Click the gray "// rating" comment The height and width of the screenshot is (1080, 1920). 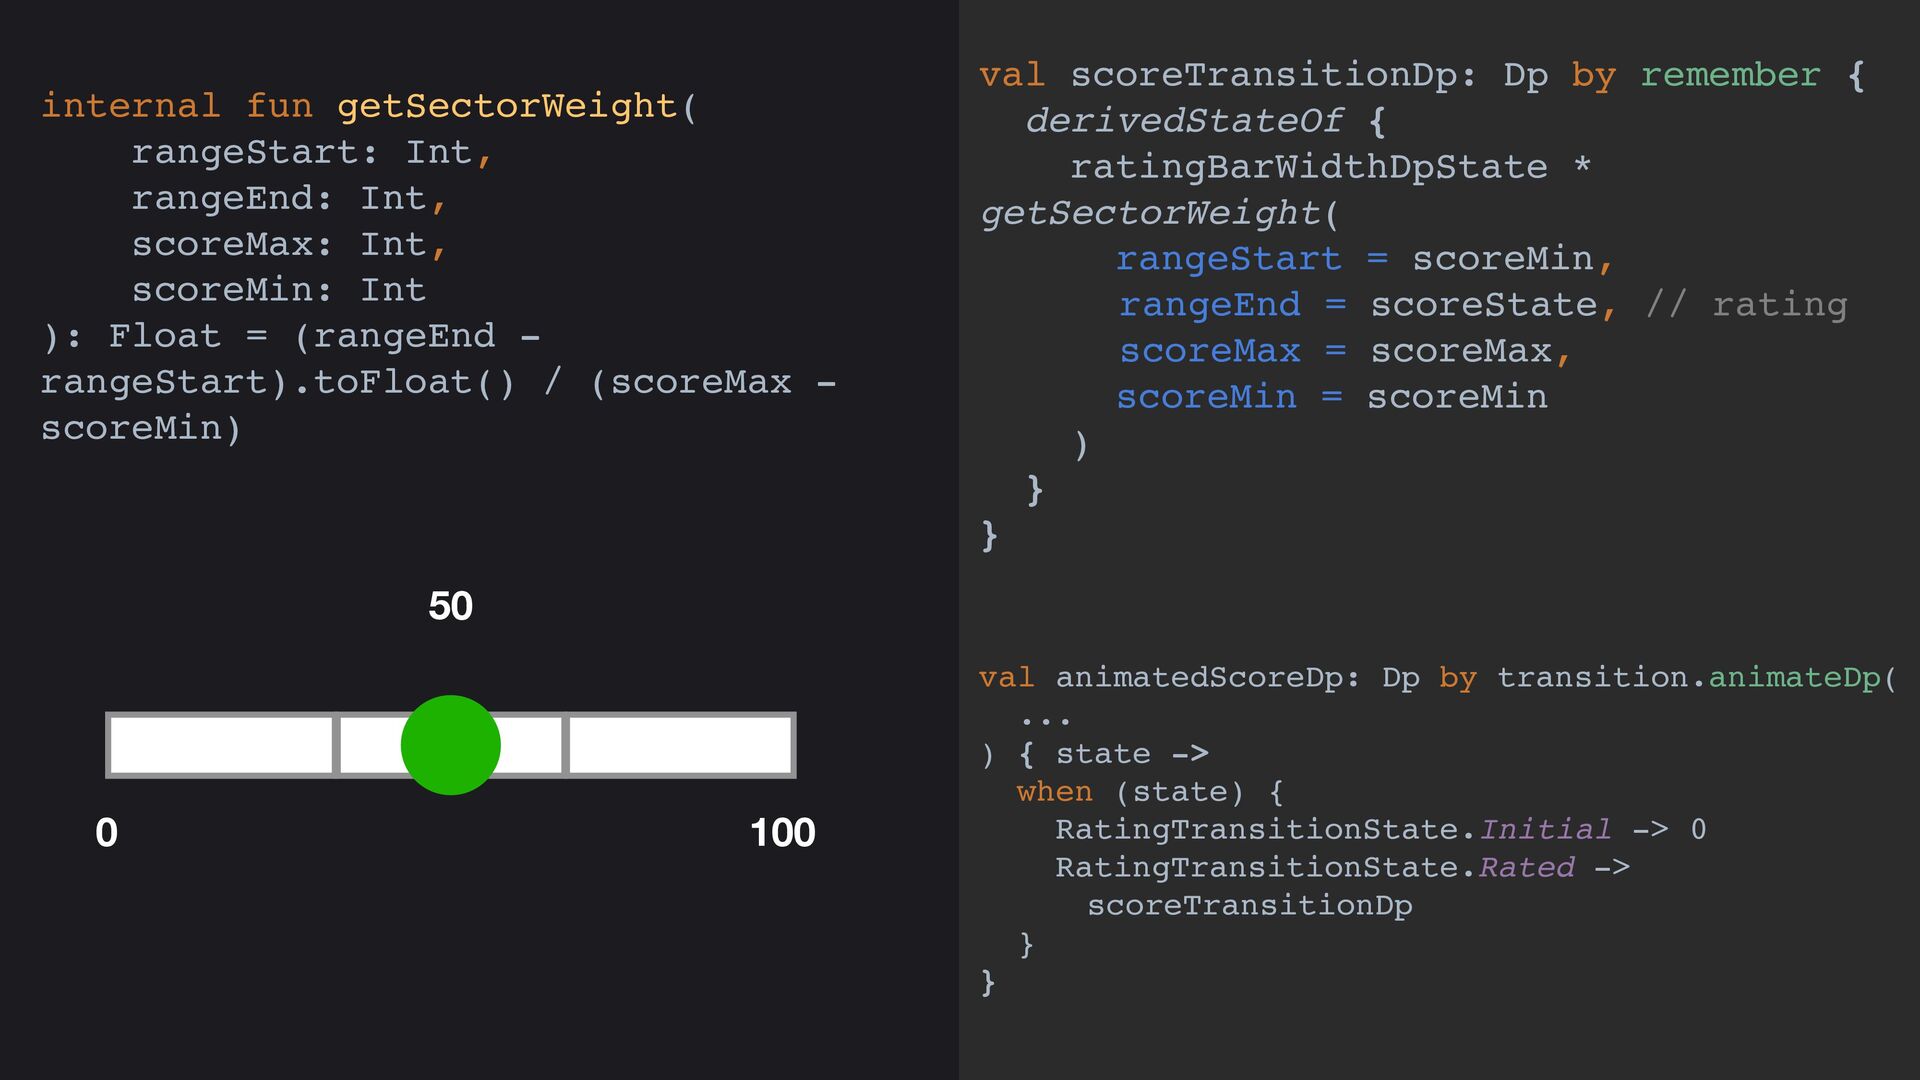pyautogui.click(x=1746, y=305)
